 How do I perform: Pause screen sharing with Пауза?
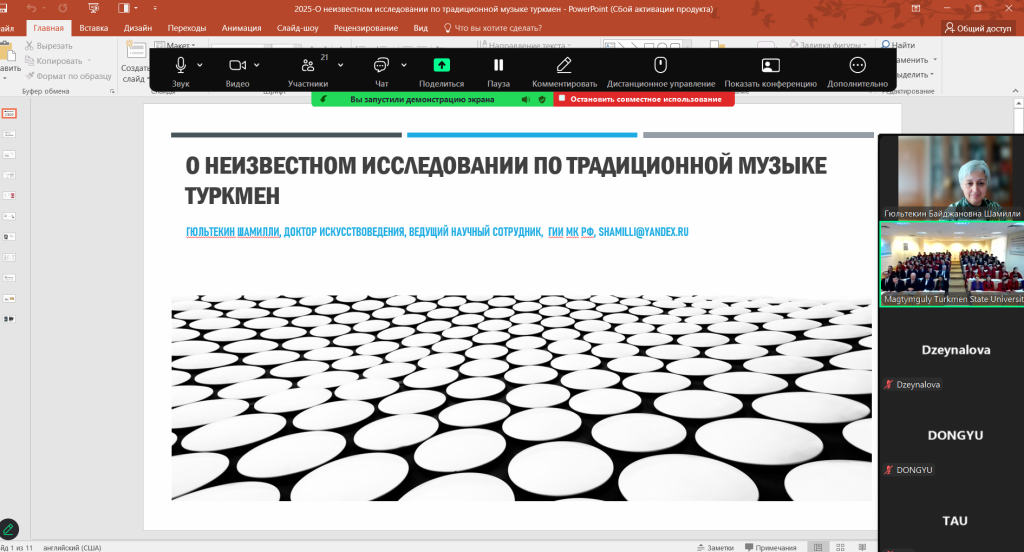(x=498, y=71)
